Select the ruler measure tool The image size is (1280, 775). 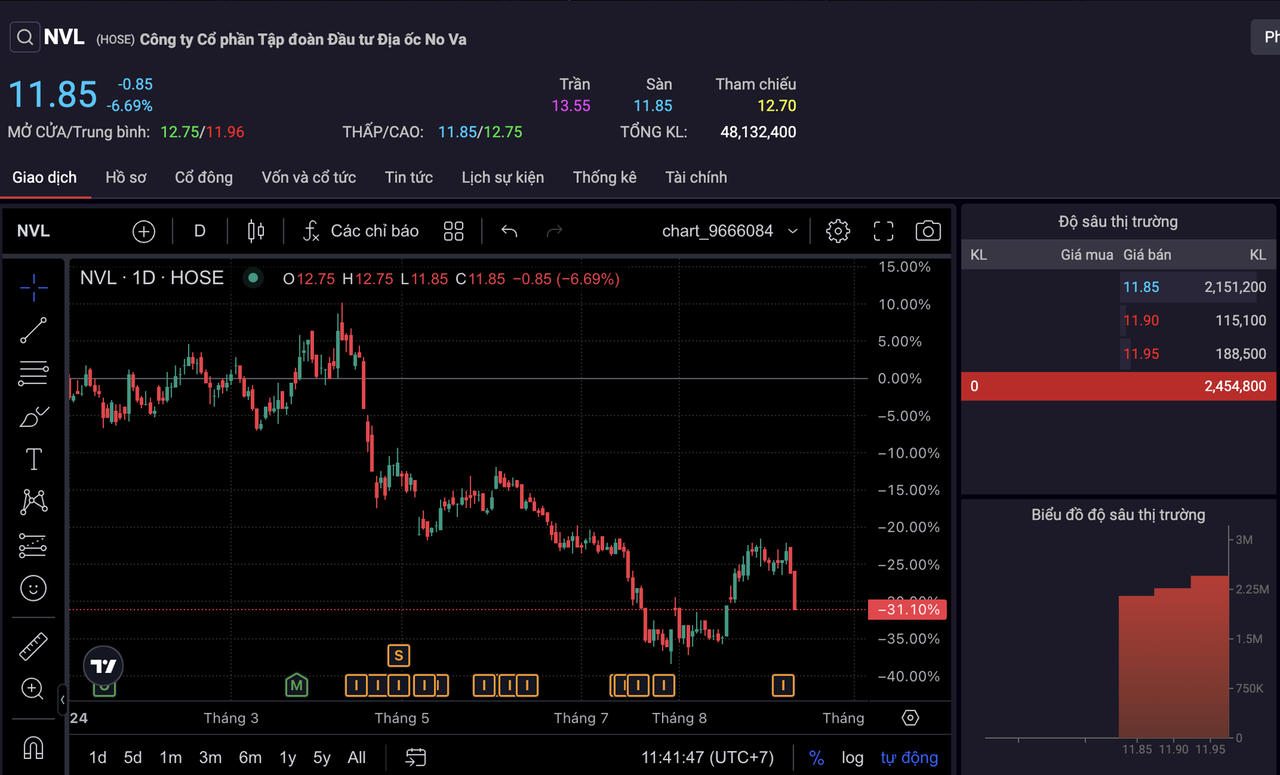[33, 647]
